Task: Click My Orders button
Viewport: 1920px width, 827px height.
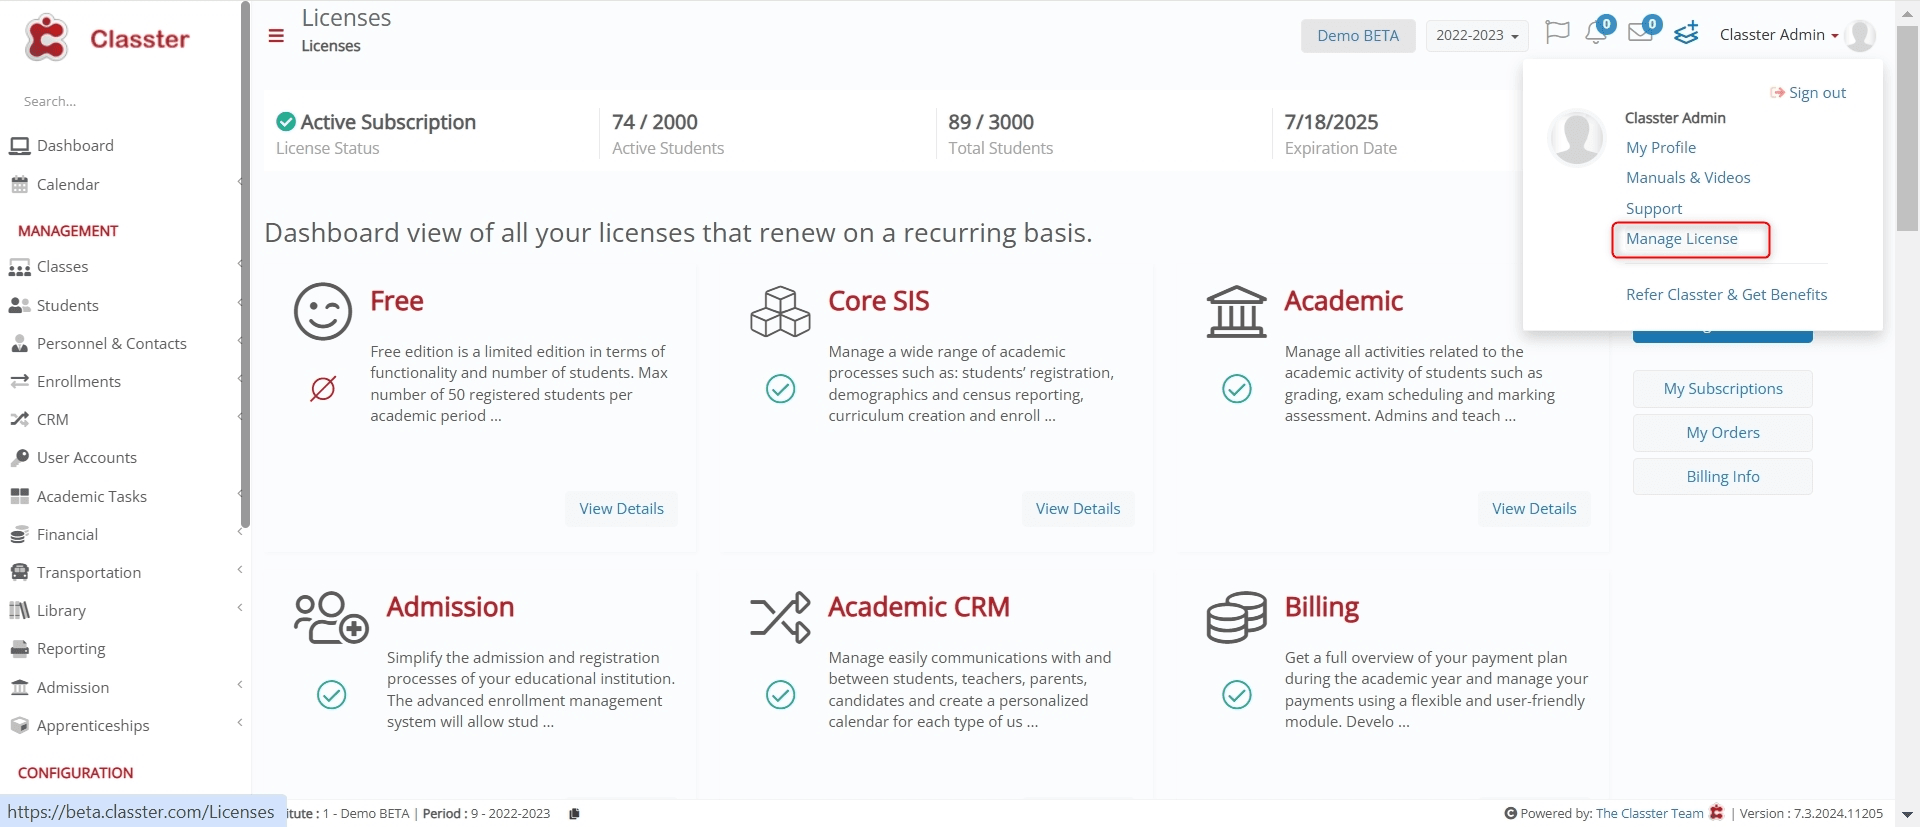Action: [1723, 433]
